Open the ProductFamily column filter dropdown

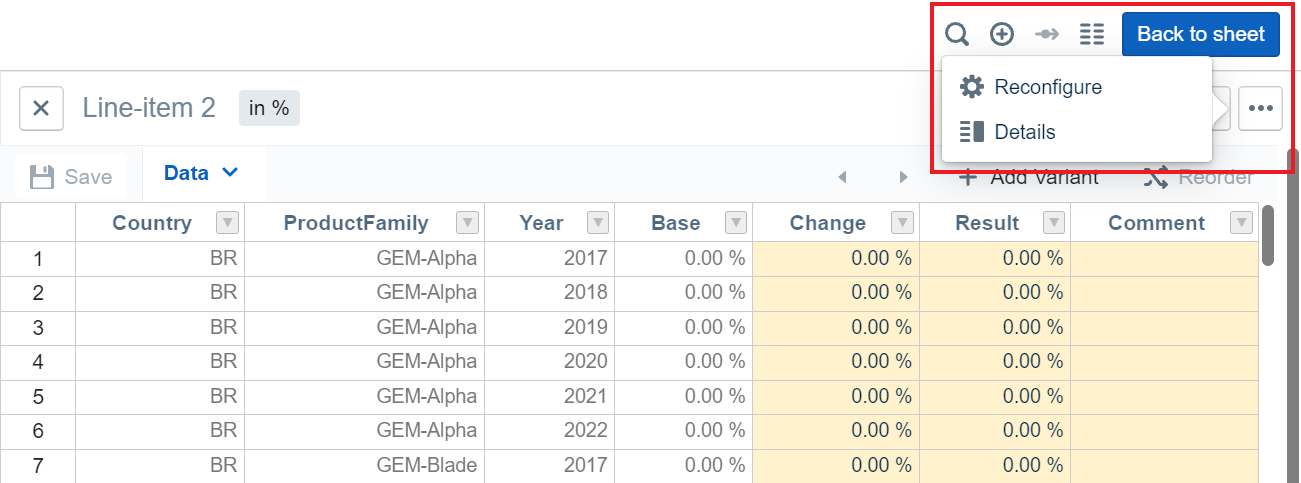point(467,223)
